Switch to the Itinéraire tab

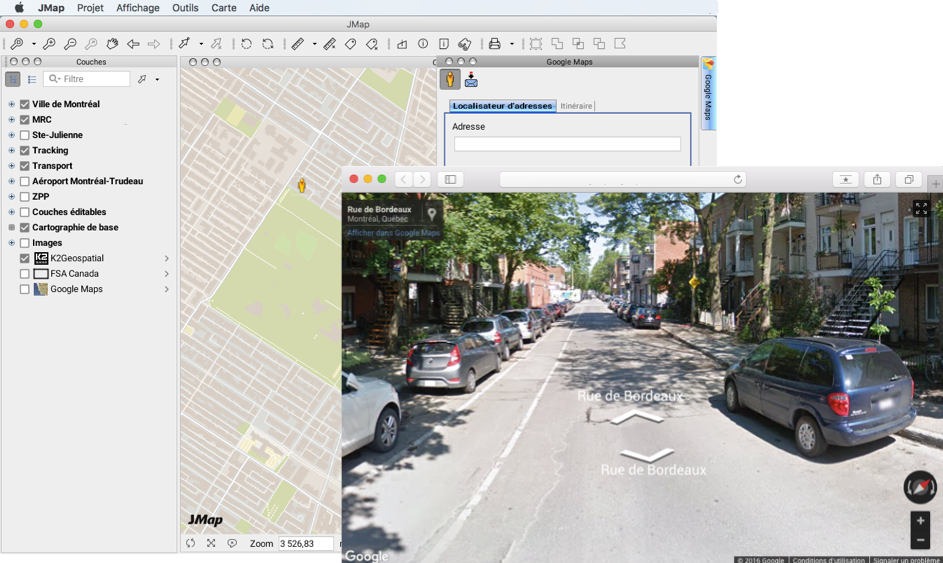coord(576,106)
